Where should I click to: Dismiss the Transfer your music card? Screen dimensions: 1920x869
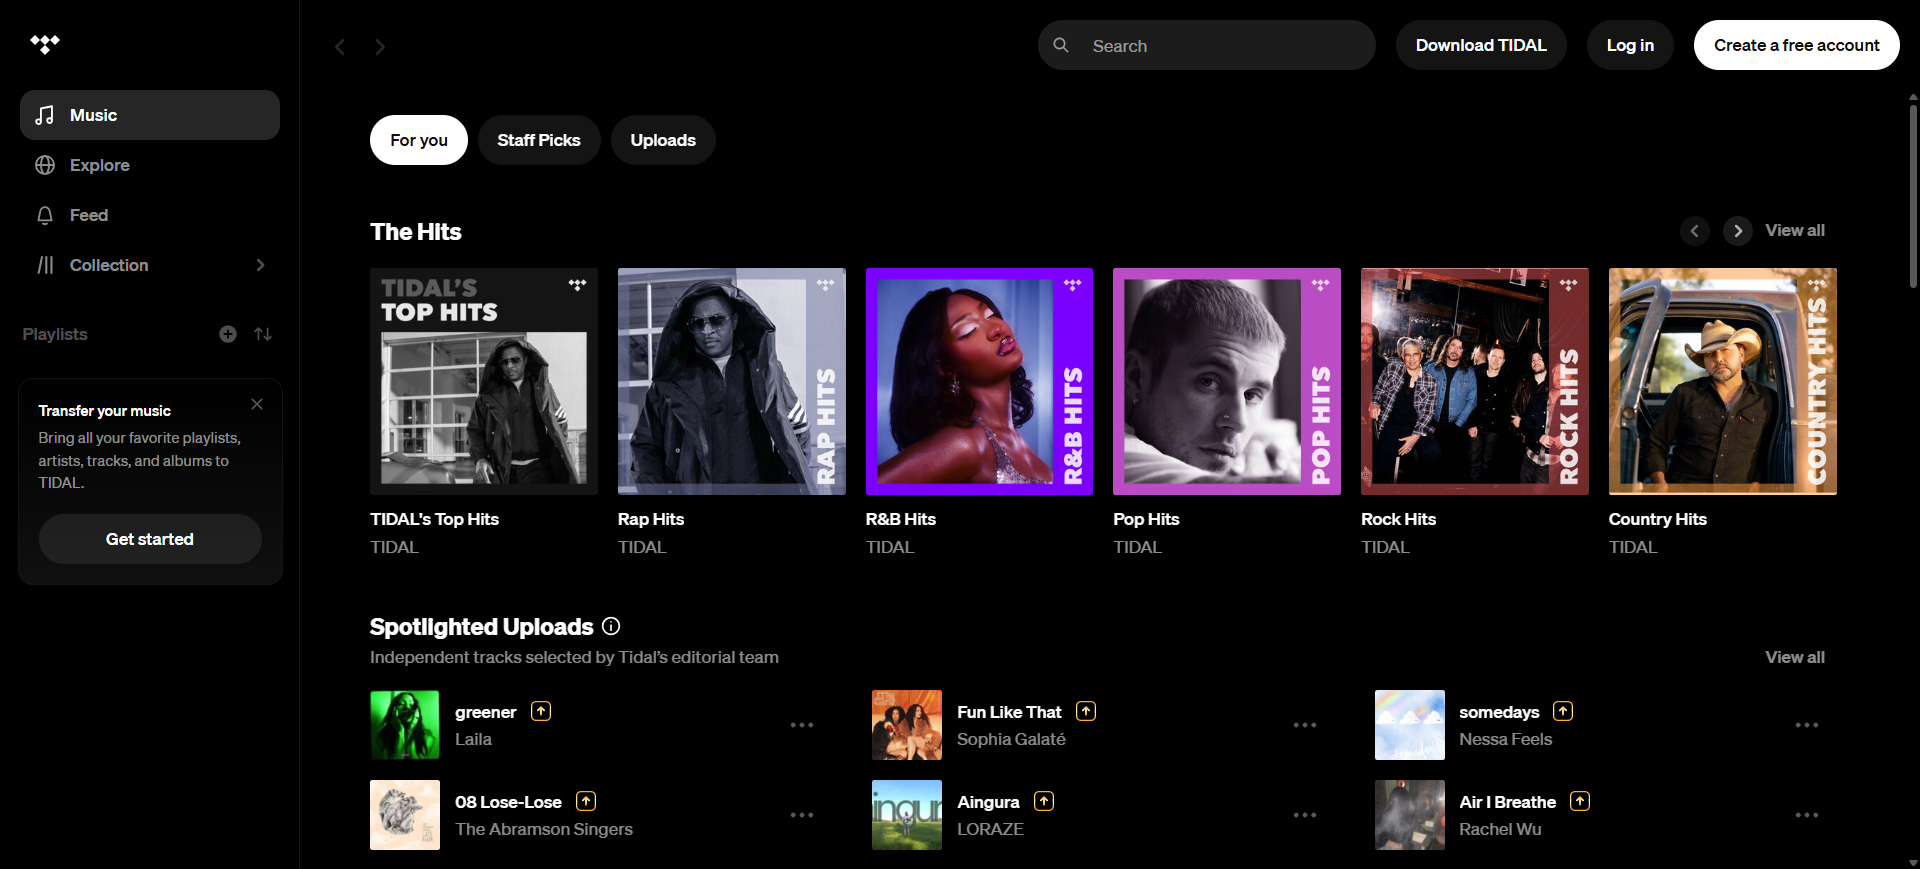pyautogui.click(x=257, y=404)
